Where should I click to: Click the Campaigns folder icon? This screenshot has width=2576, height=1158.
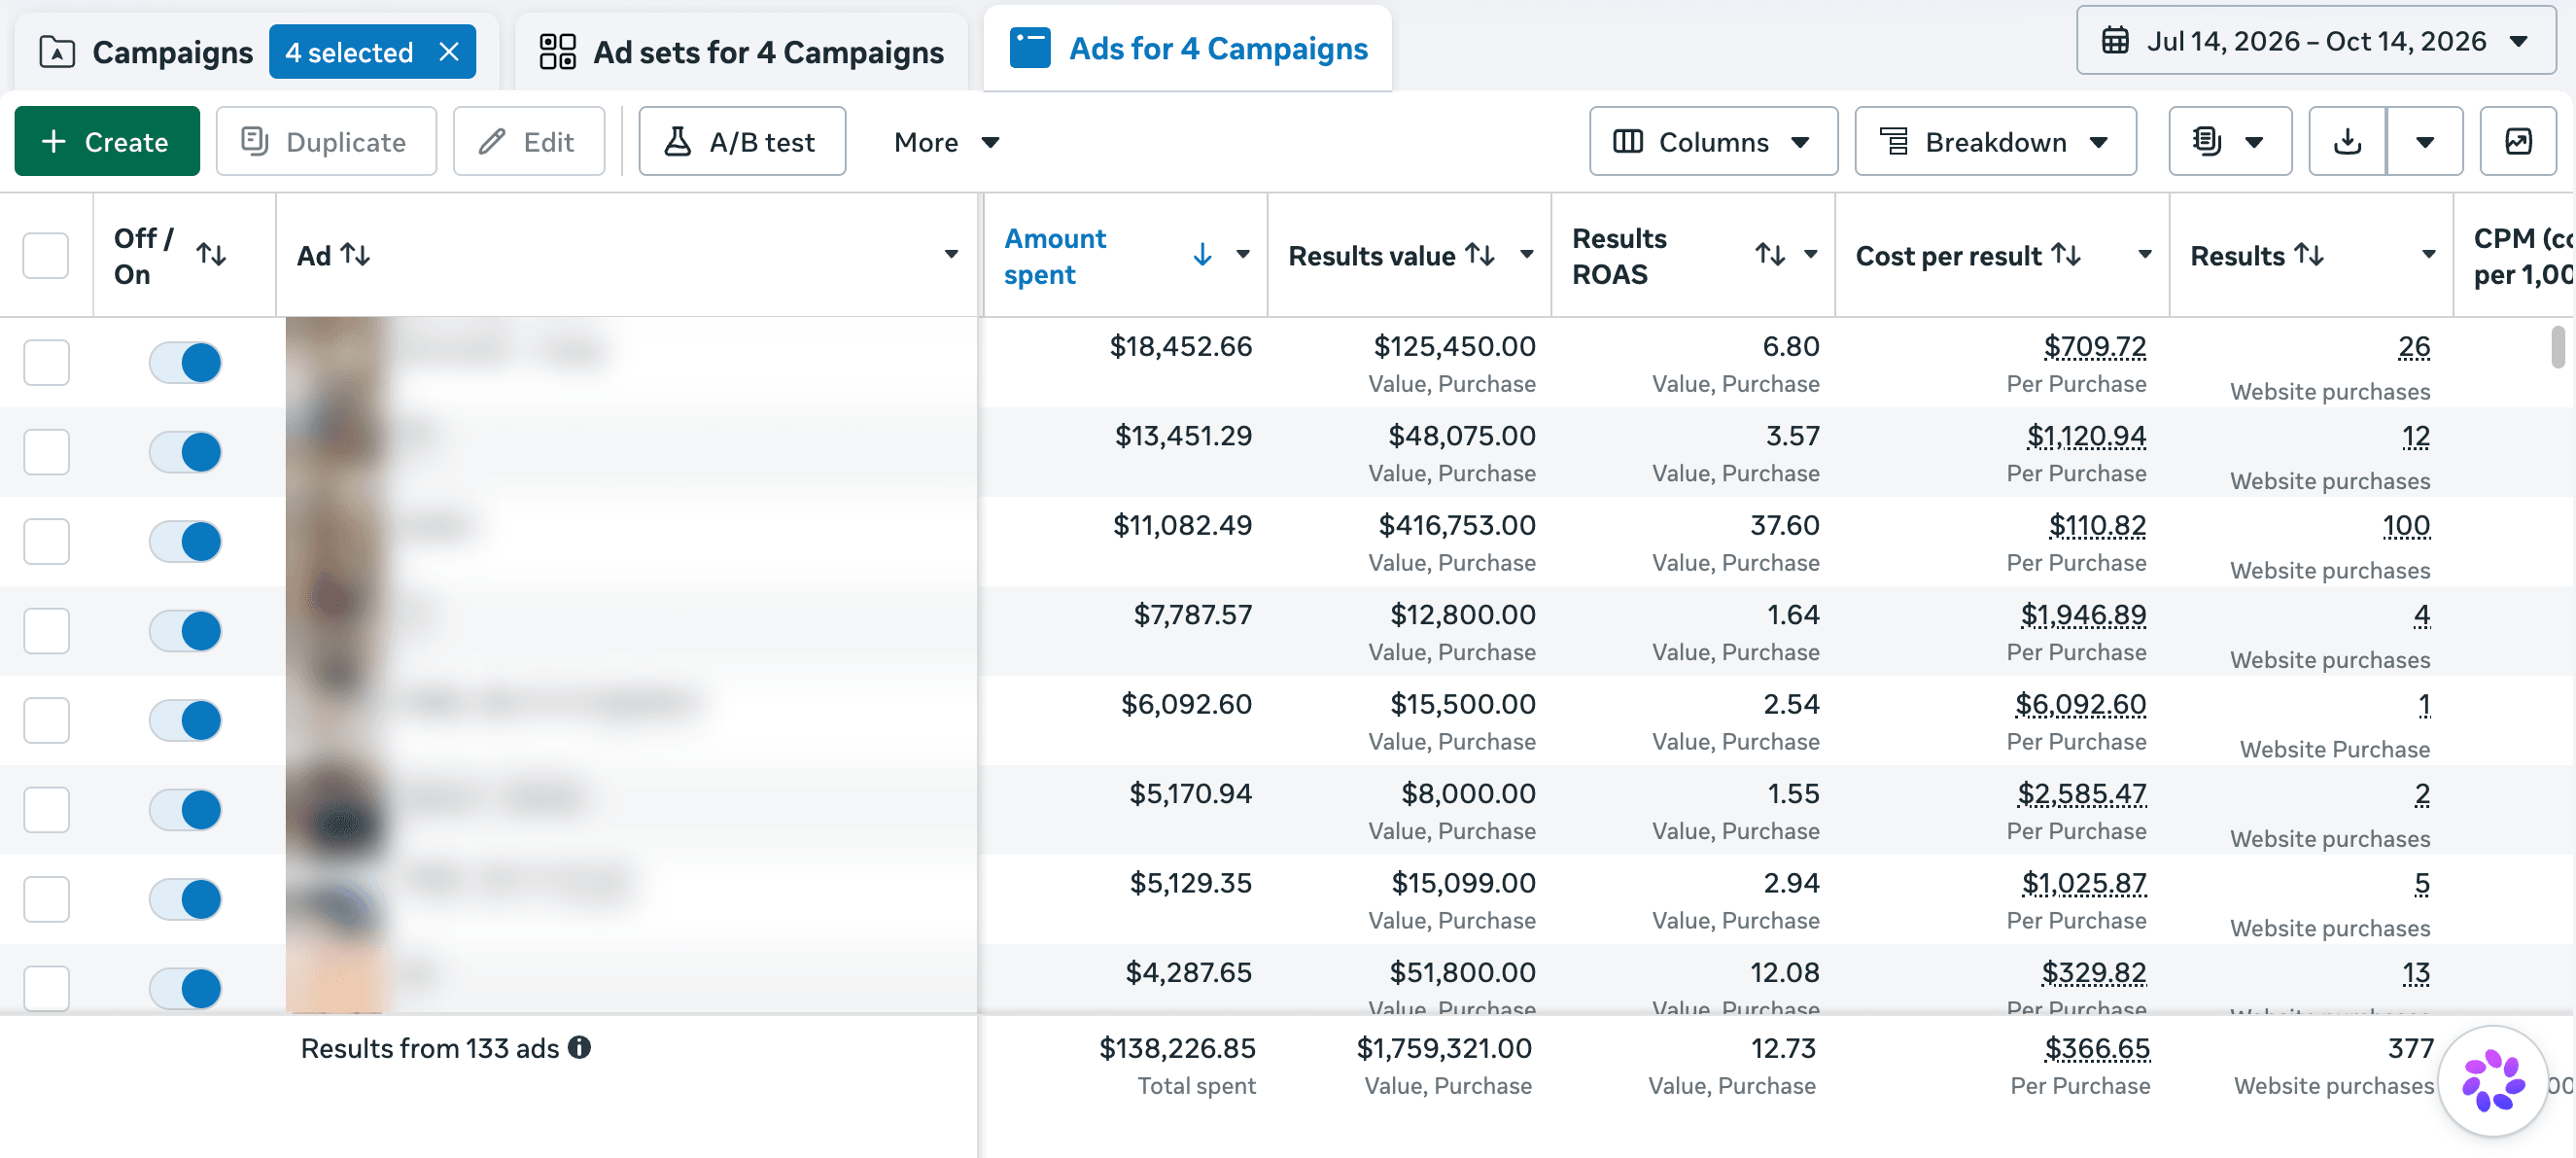(57, 52)
